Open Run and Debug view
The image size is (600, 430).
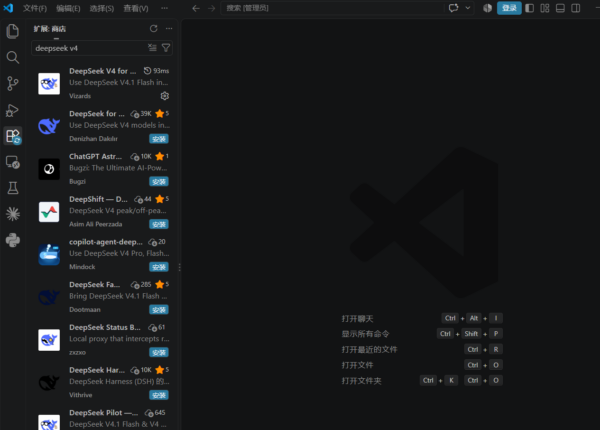[x=13, y=110]
